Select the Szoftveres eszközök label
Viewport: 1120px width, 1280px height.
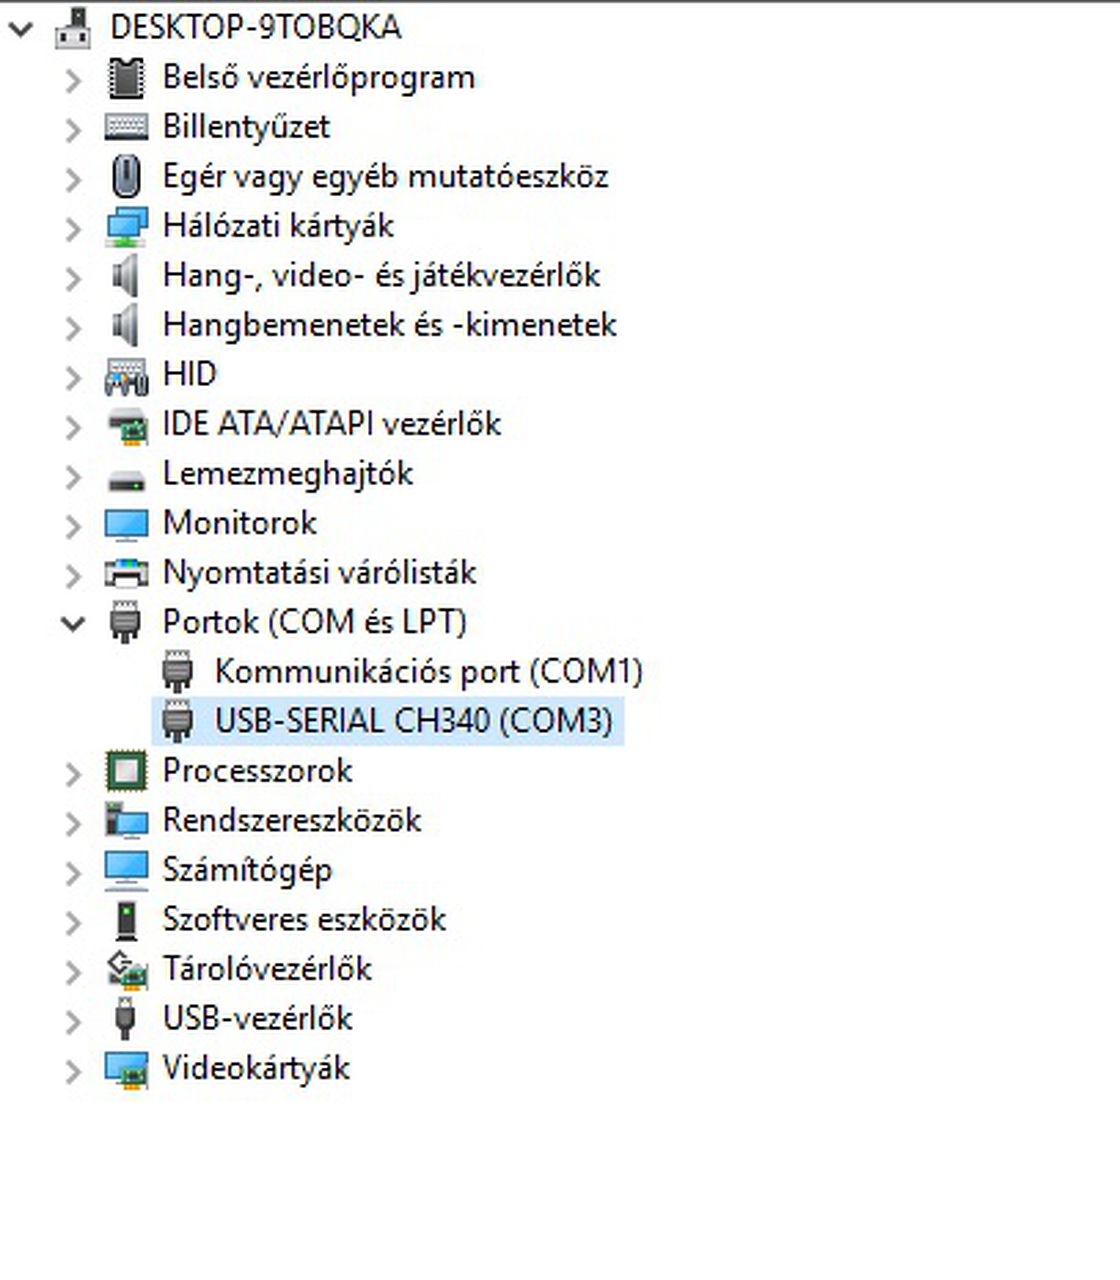click(x=304, y=919)
